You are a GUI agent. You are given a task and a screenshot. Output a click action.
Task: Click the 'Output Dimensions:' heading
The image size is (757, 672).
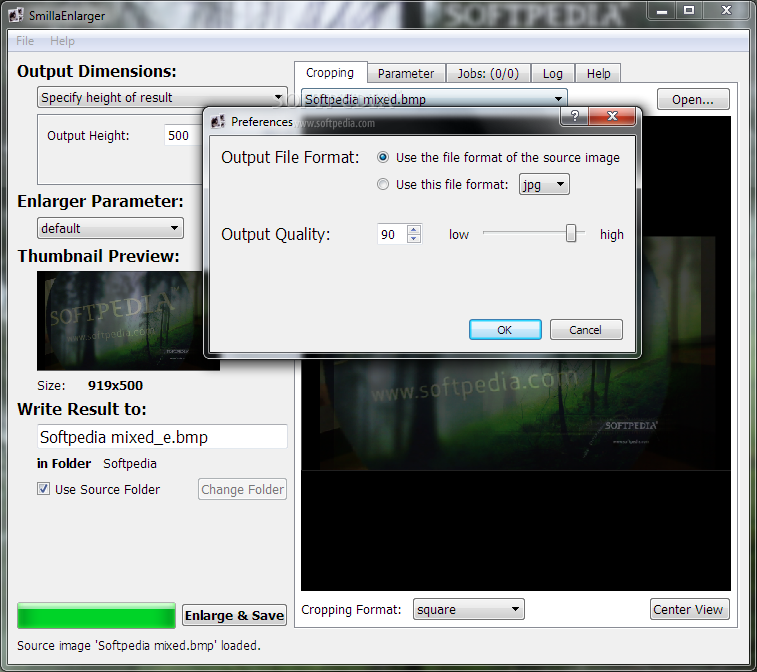[x=97, y=71]
